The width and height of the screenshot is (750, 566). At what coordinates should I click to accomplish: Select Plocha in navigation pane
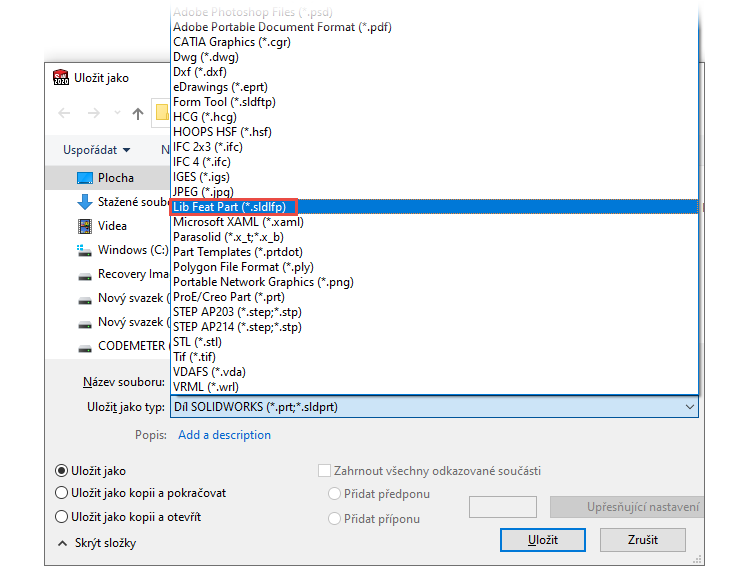[108, 178]
